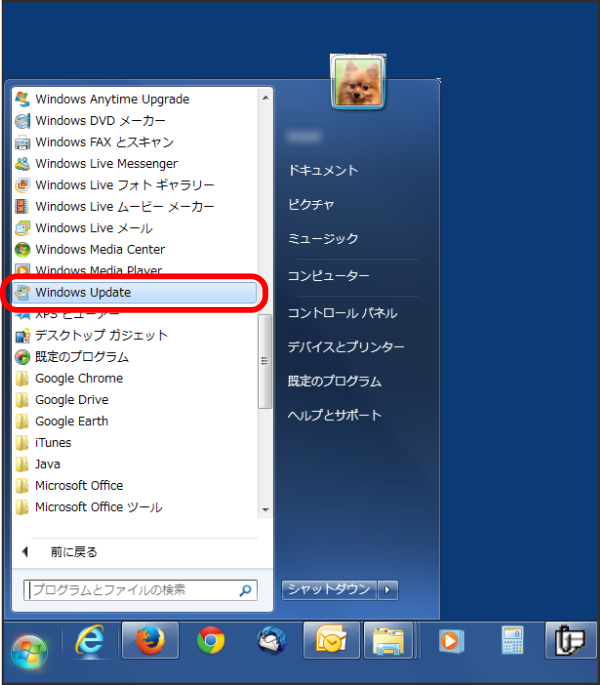The height and width of the screenshot is (685, 600).
Task: Click the Windows FAX とスキャン icon
Action: click(x=22, y=142)
